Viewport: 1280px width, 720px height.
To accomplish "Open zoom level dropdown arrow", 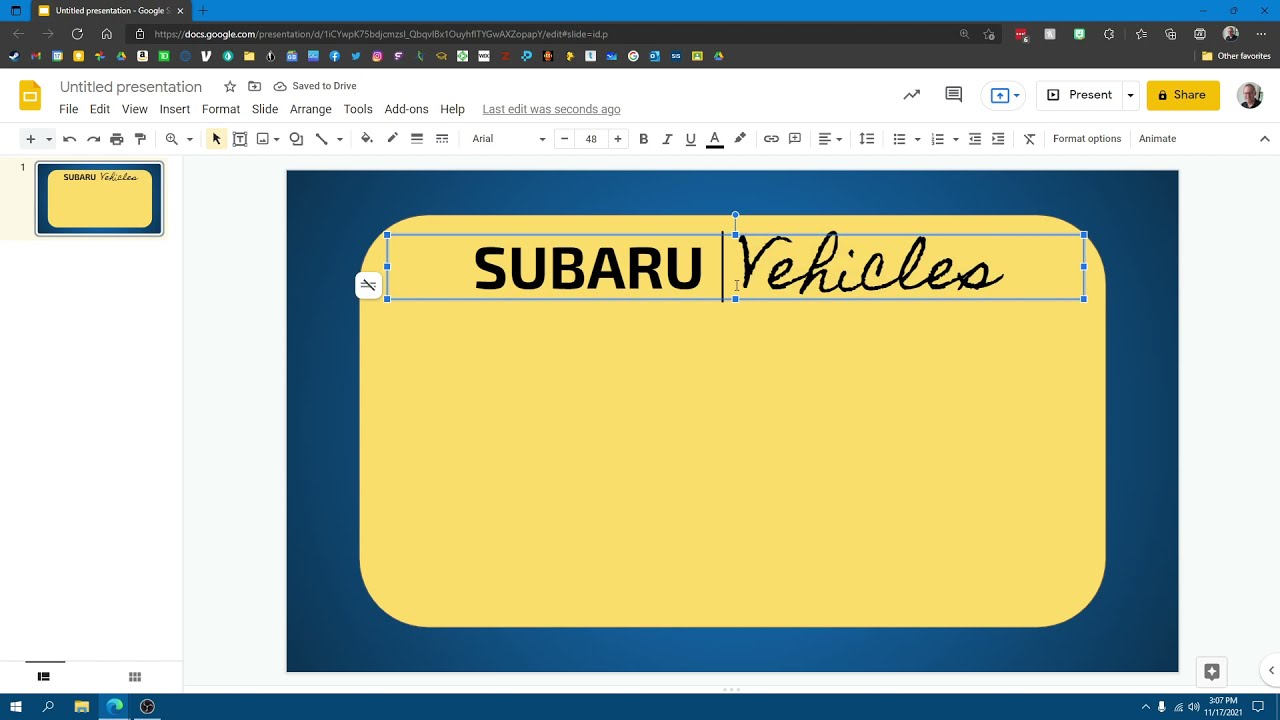I will click(189, 139).
